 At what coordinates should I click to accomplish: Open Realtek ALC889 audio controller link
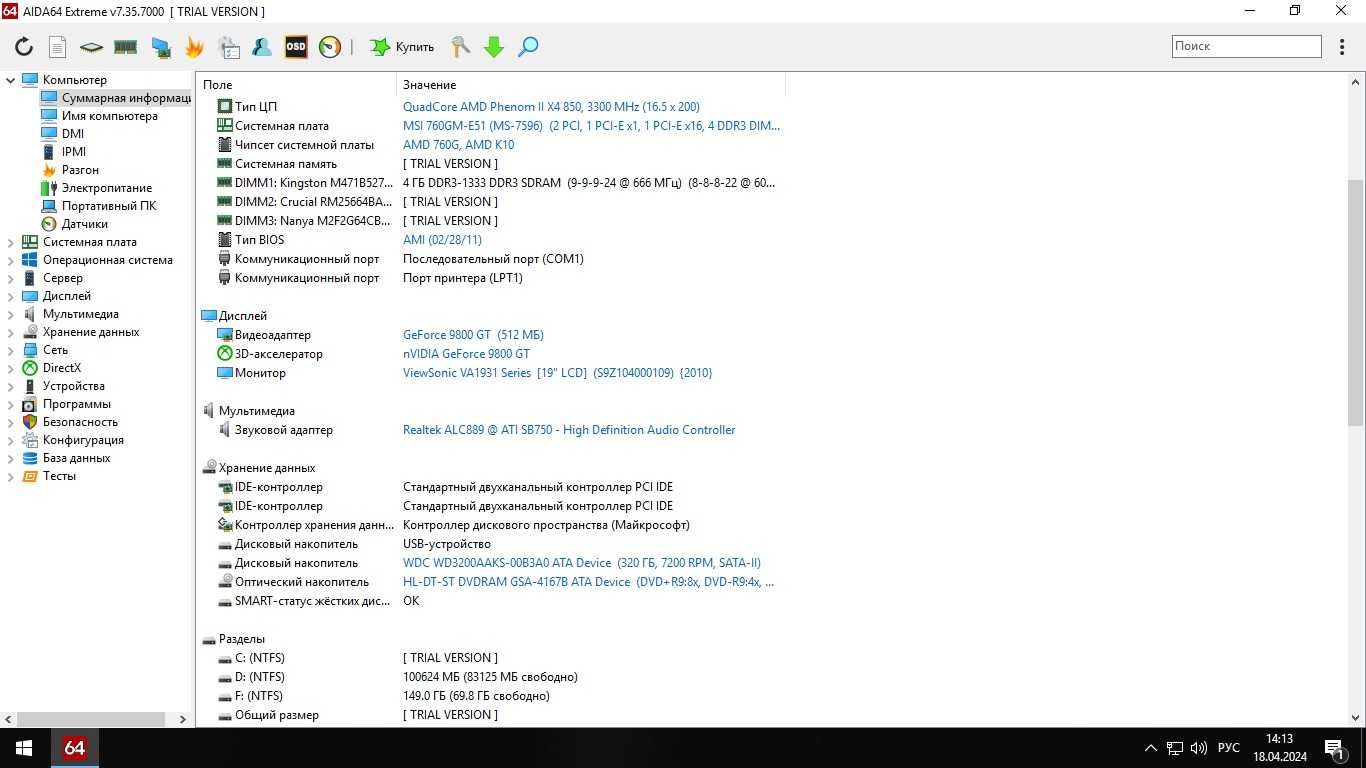[x=569, y=430]
